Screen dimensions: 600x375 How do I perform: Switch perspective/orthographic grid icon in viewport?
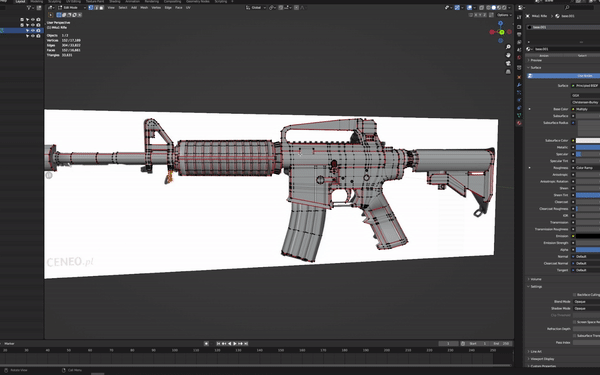(508, 72)
